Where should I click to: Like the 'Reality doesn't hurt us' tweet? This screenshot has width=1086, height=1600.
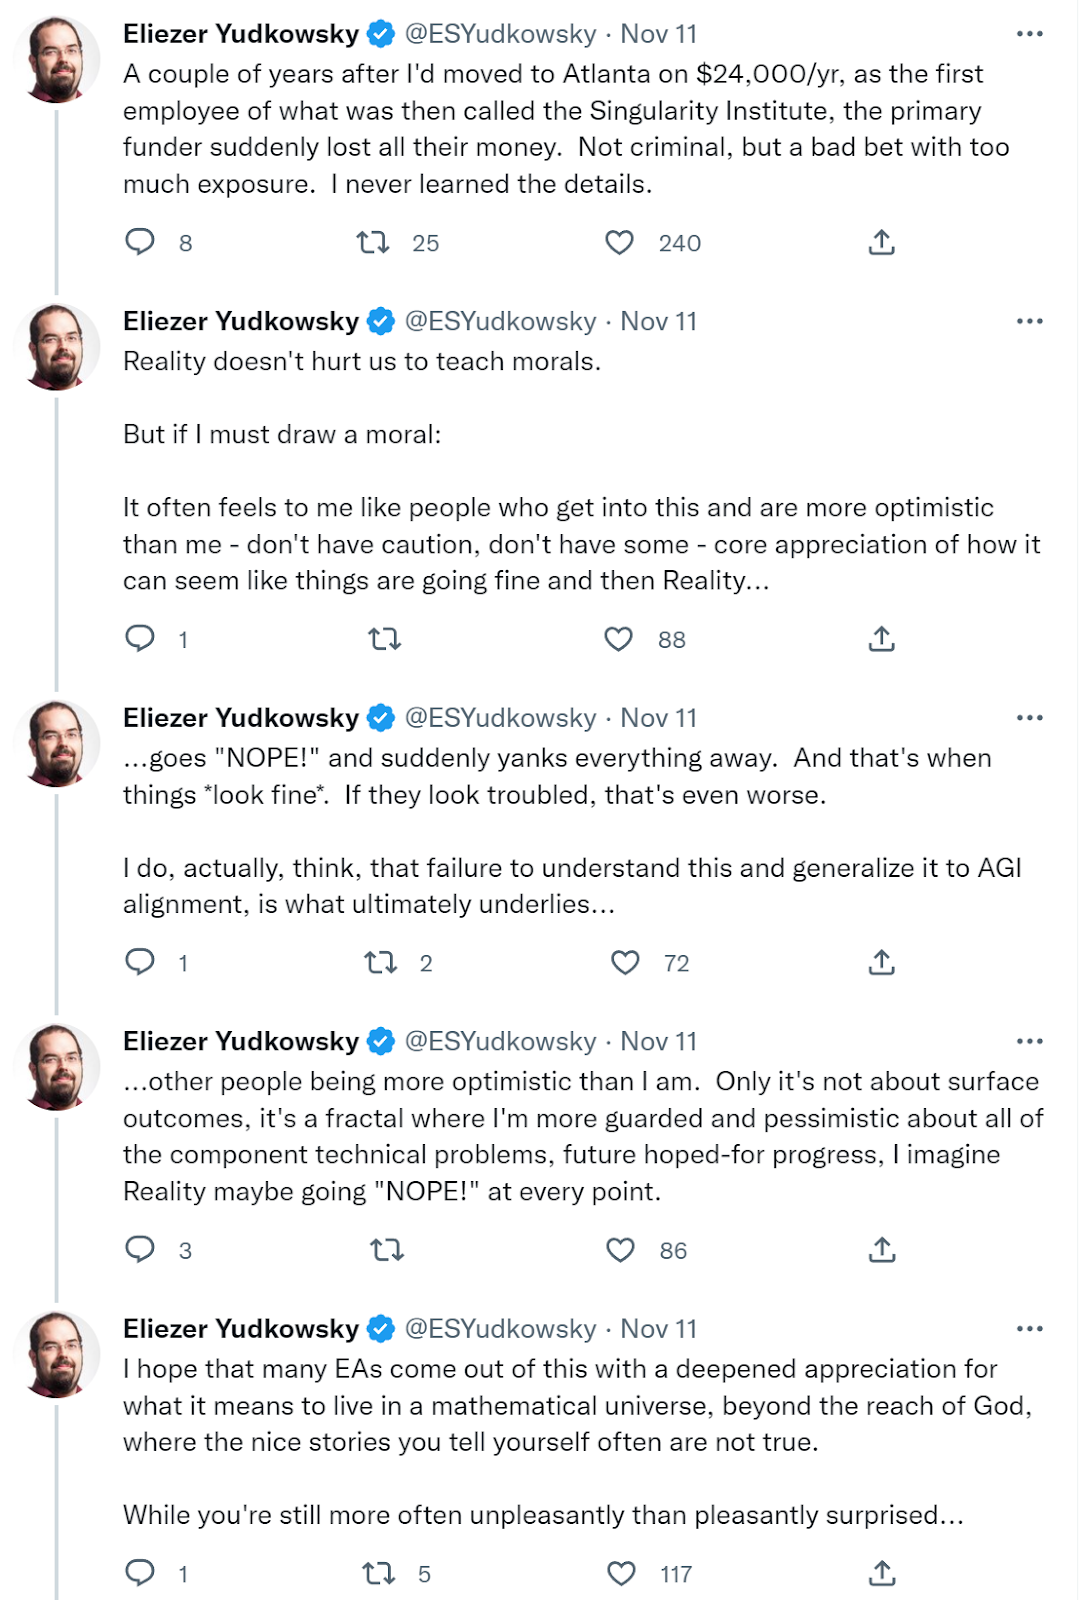(x=619, y=639)
